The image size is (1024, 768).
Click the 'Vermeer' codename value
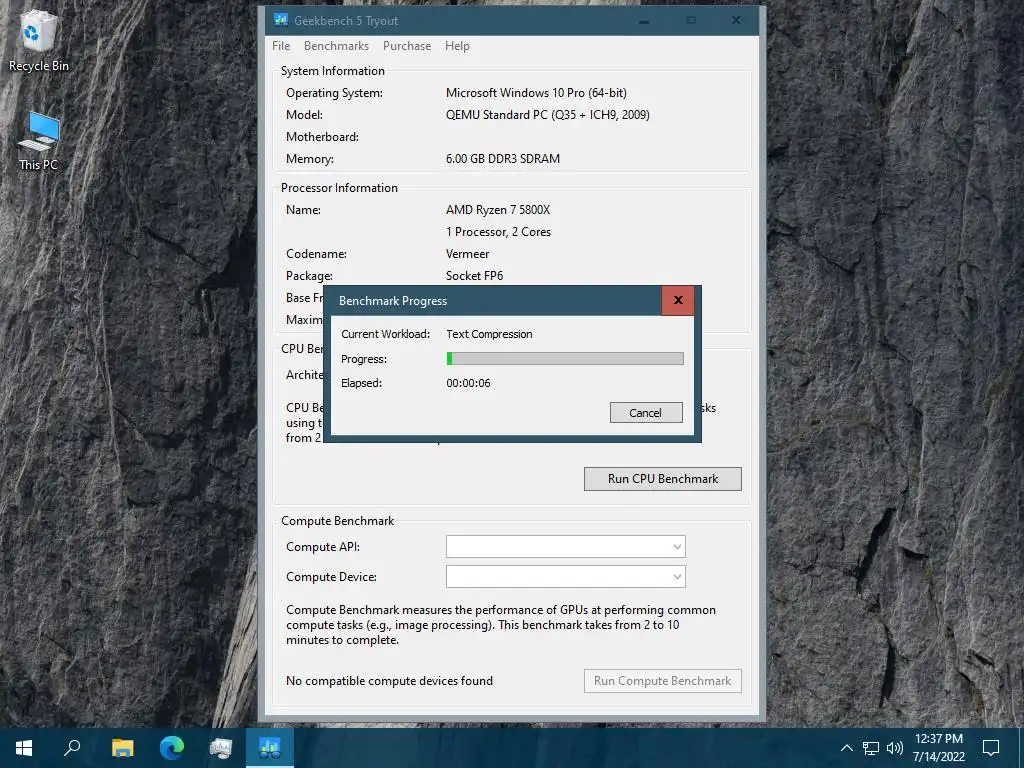(x=468, y=254)
